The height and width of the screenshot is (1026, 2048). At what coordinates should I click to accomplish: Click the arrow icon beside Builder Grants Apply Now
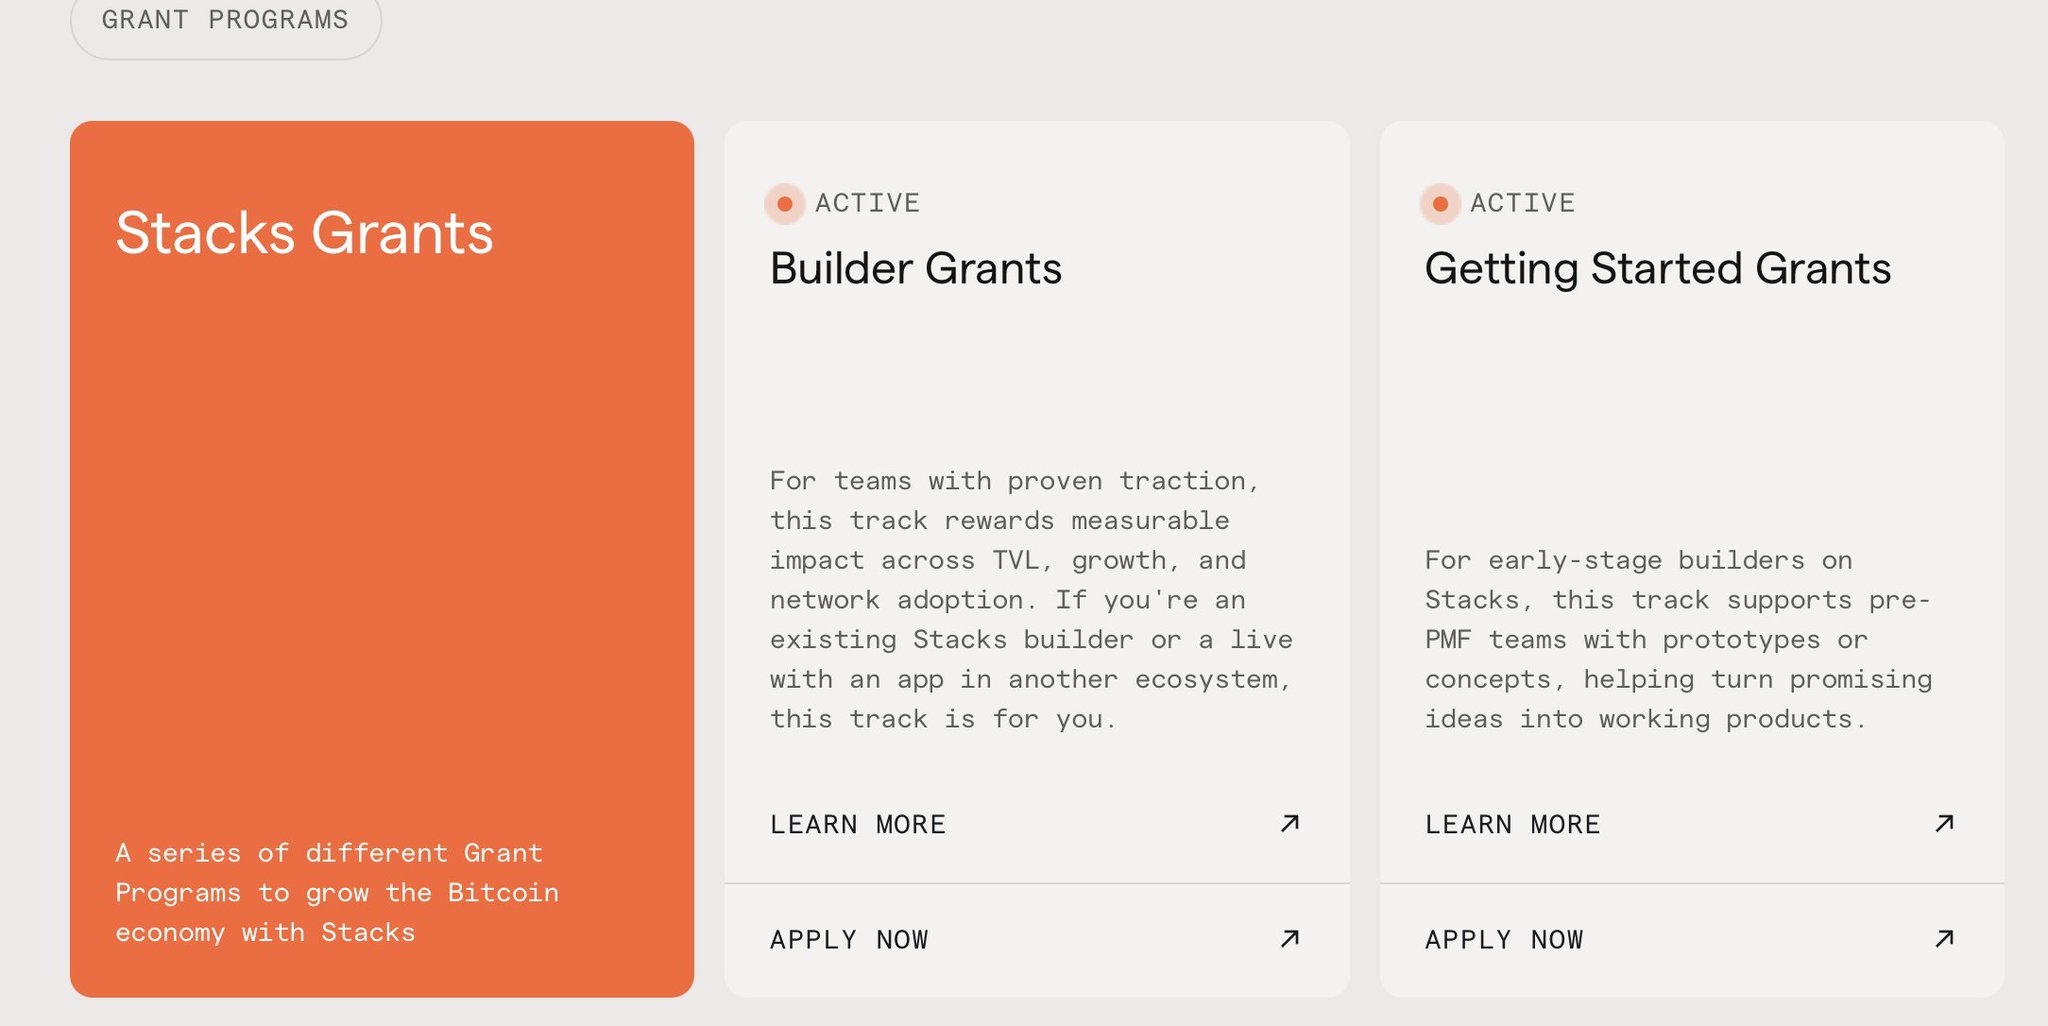[1290, 938]
